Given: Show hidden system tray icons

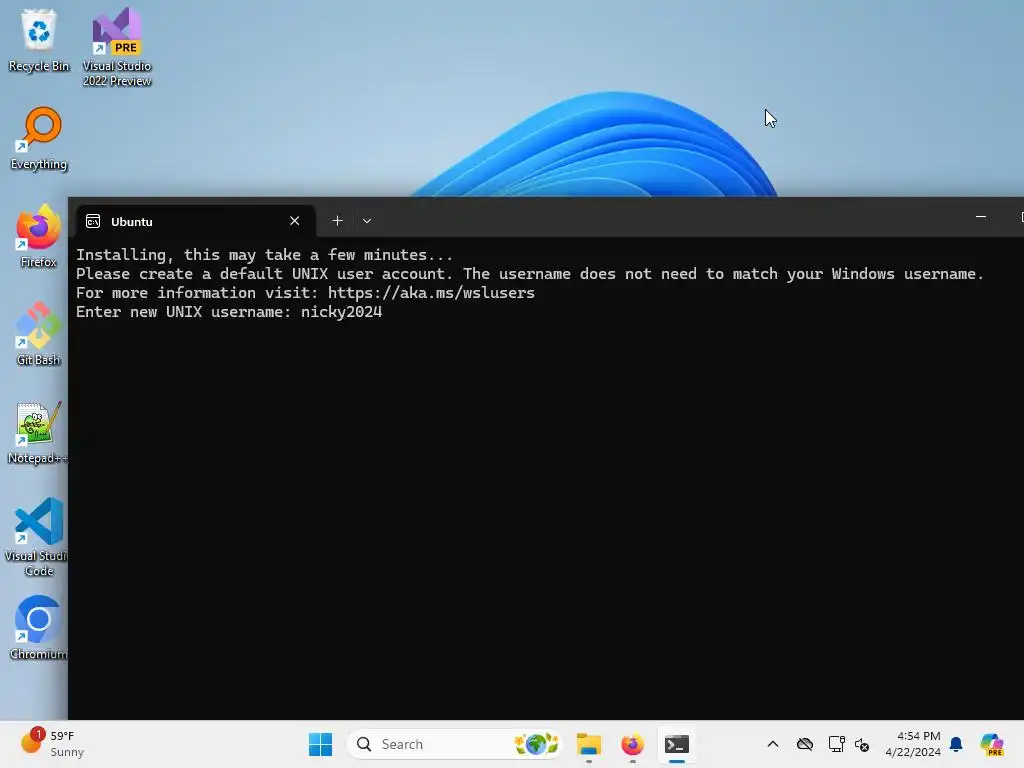Looking at the screenshot, I should coord(773,744).
